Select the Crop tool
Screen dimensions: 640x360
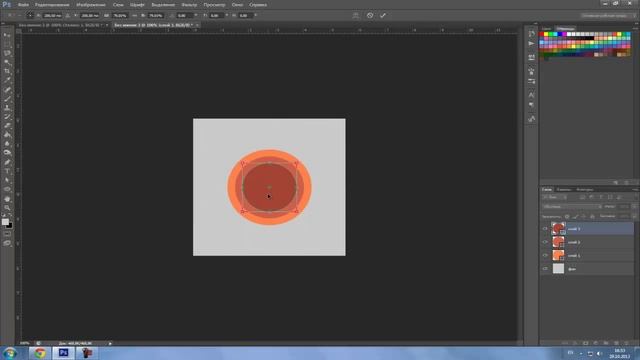click(7, 71)
